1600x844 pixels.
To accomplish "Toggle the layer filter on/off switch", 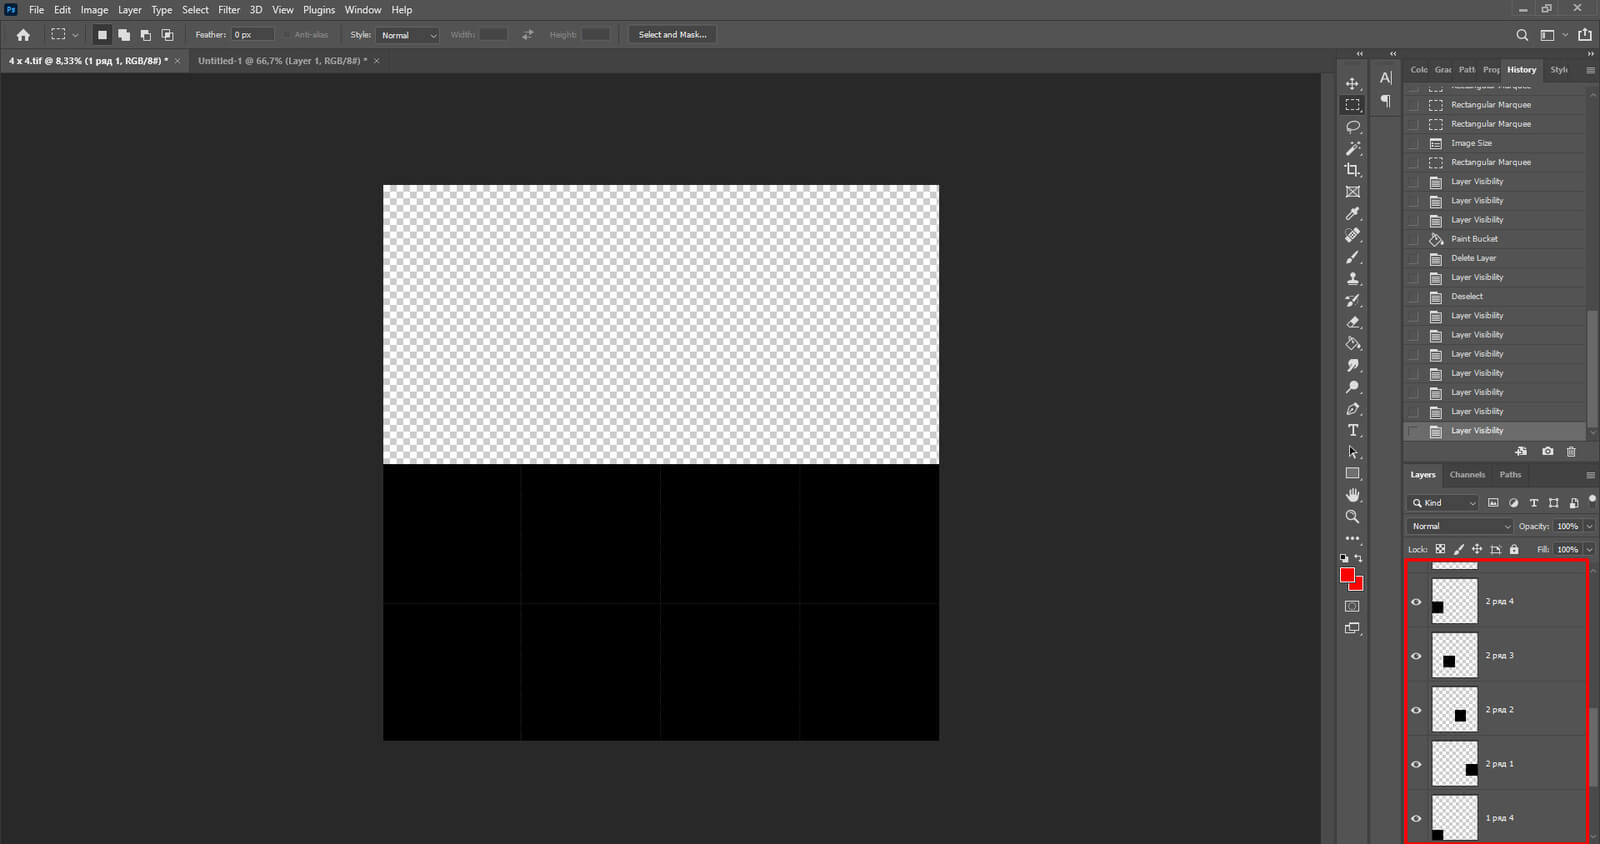I will (1591, 499).
